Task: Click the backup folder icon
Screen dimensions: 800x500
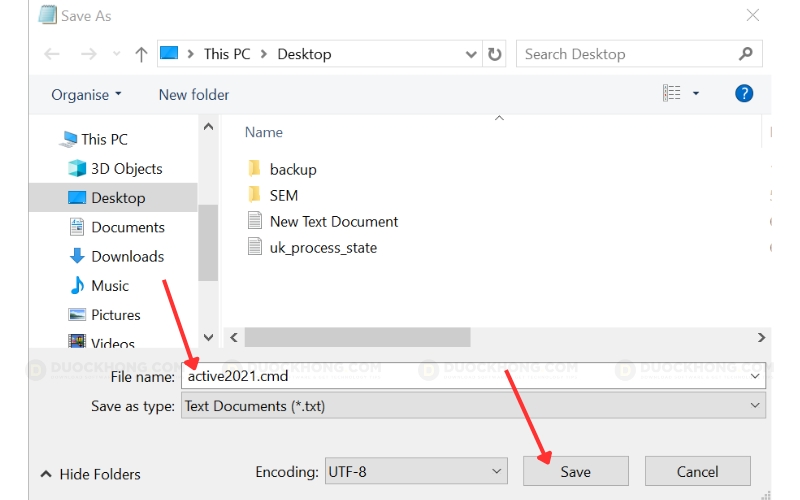Action: [254, 168]
